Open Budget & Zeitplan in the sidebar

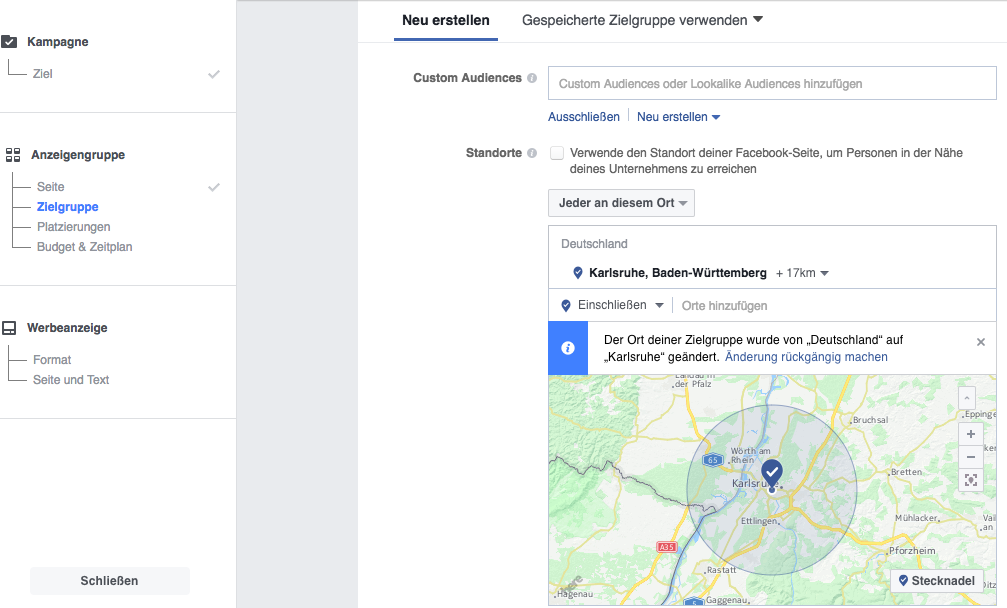click(84, 247)
